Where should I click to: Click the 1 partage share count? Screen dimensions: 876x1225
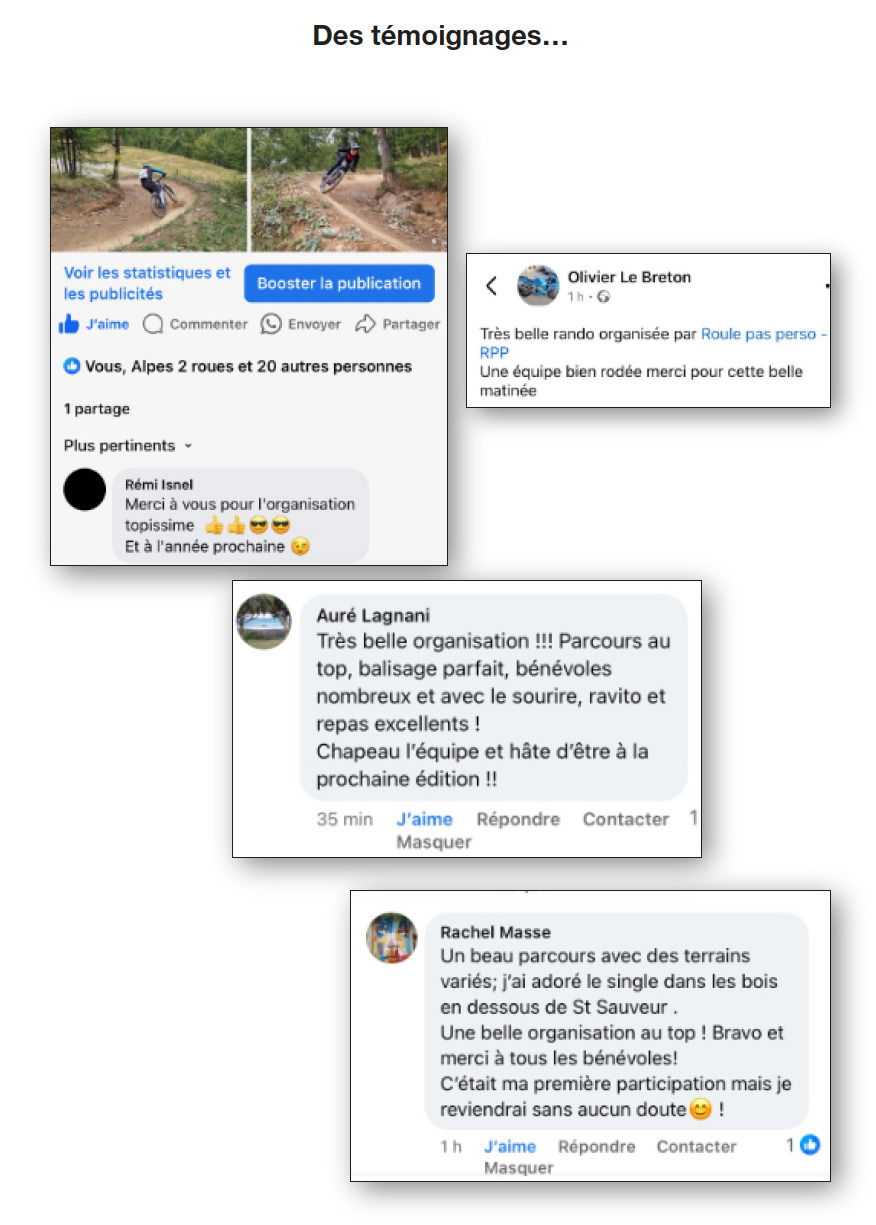coord(97,409)
